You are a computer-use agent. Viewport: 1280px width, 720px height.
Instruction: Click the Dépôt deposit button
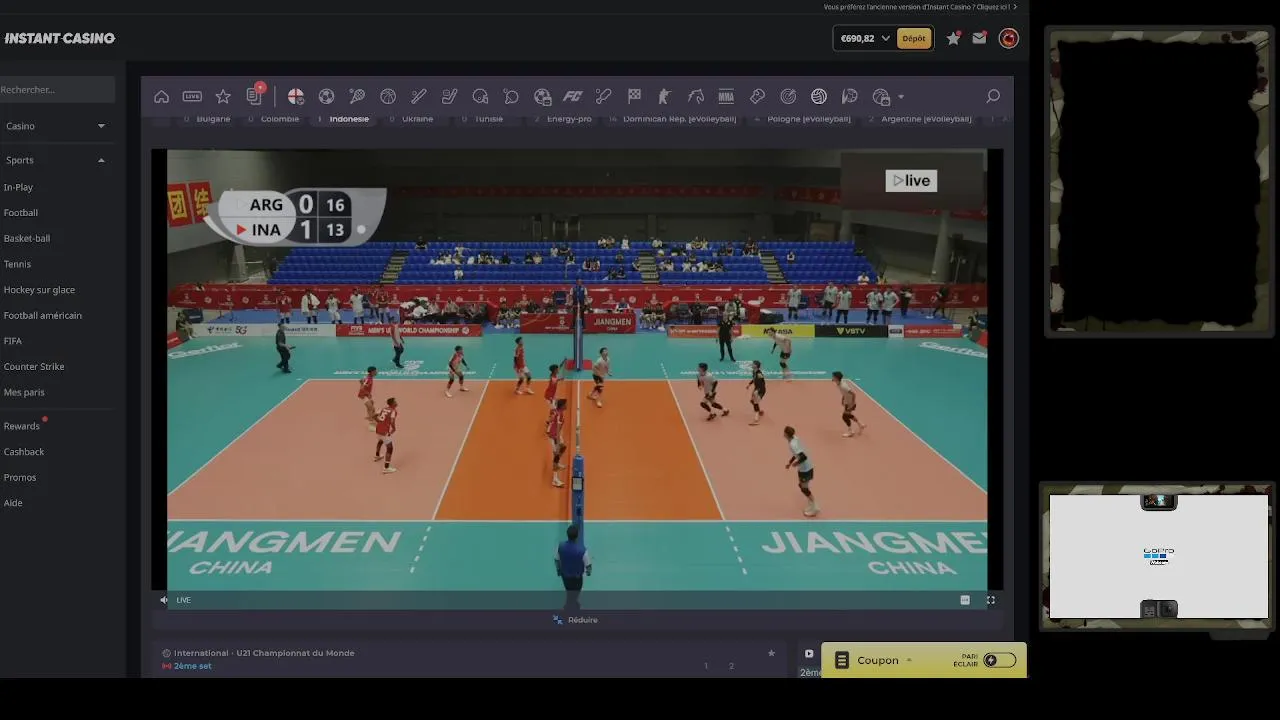click(x=914, y=38)
